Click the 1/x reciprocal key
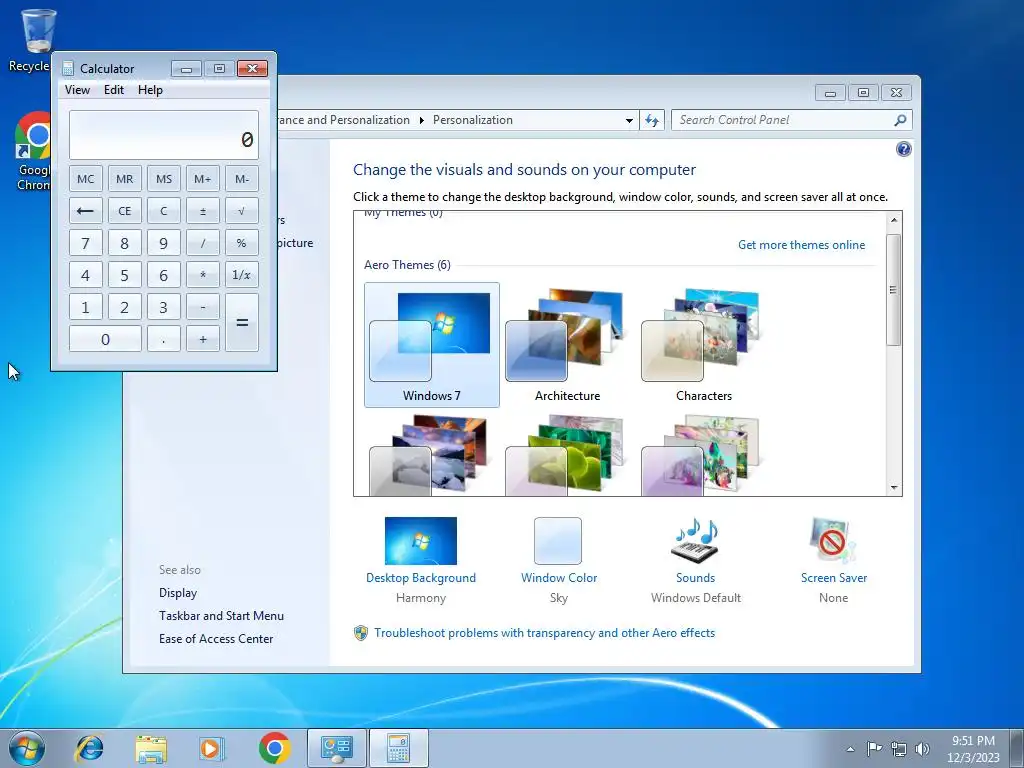 click(242, 275)
